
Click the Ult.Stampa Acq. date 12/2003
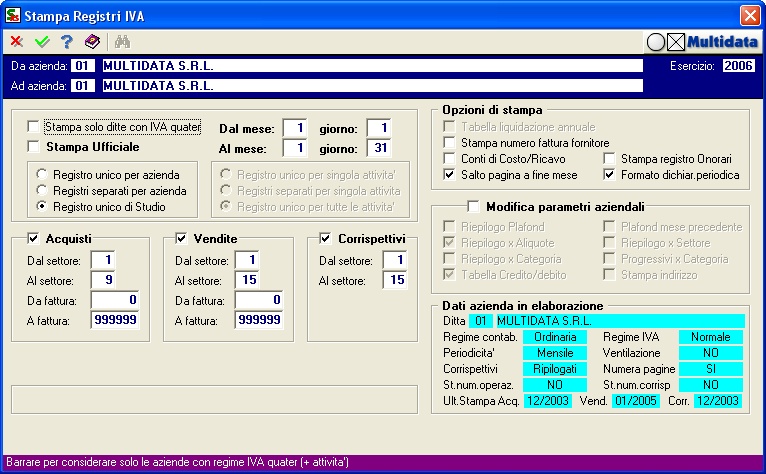point(548,401)
